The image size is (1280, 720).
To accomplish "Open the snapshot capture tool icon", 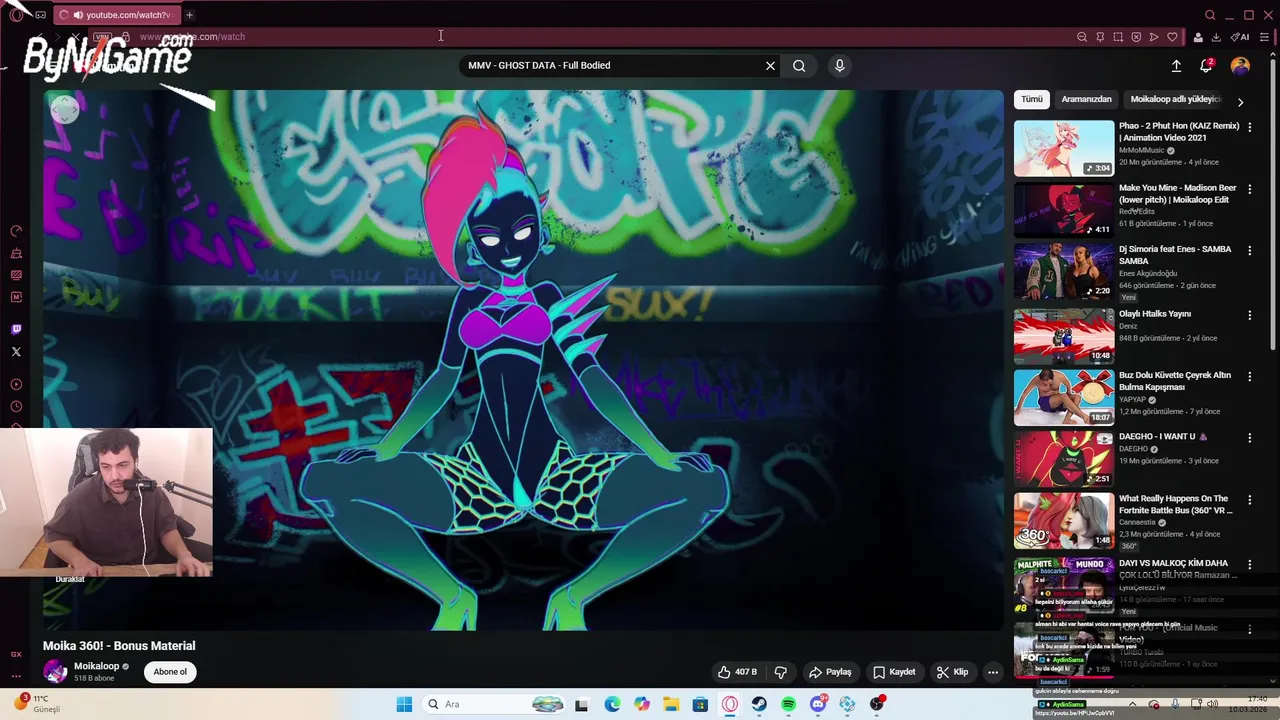I will point(1118,37).
